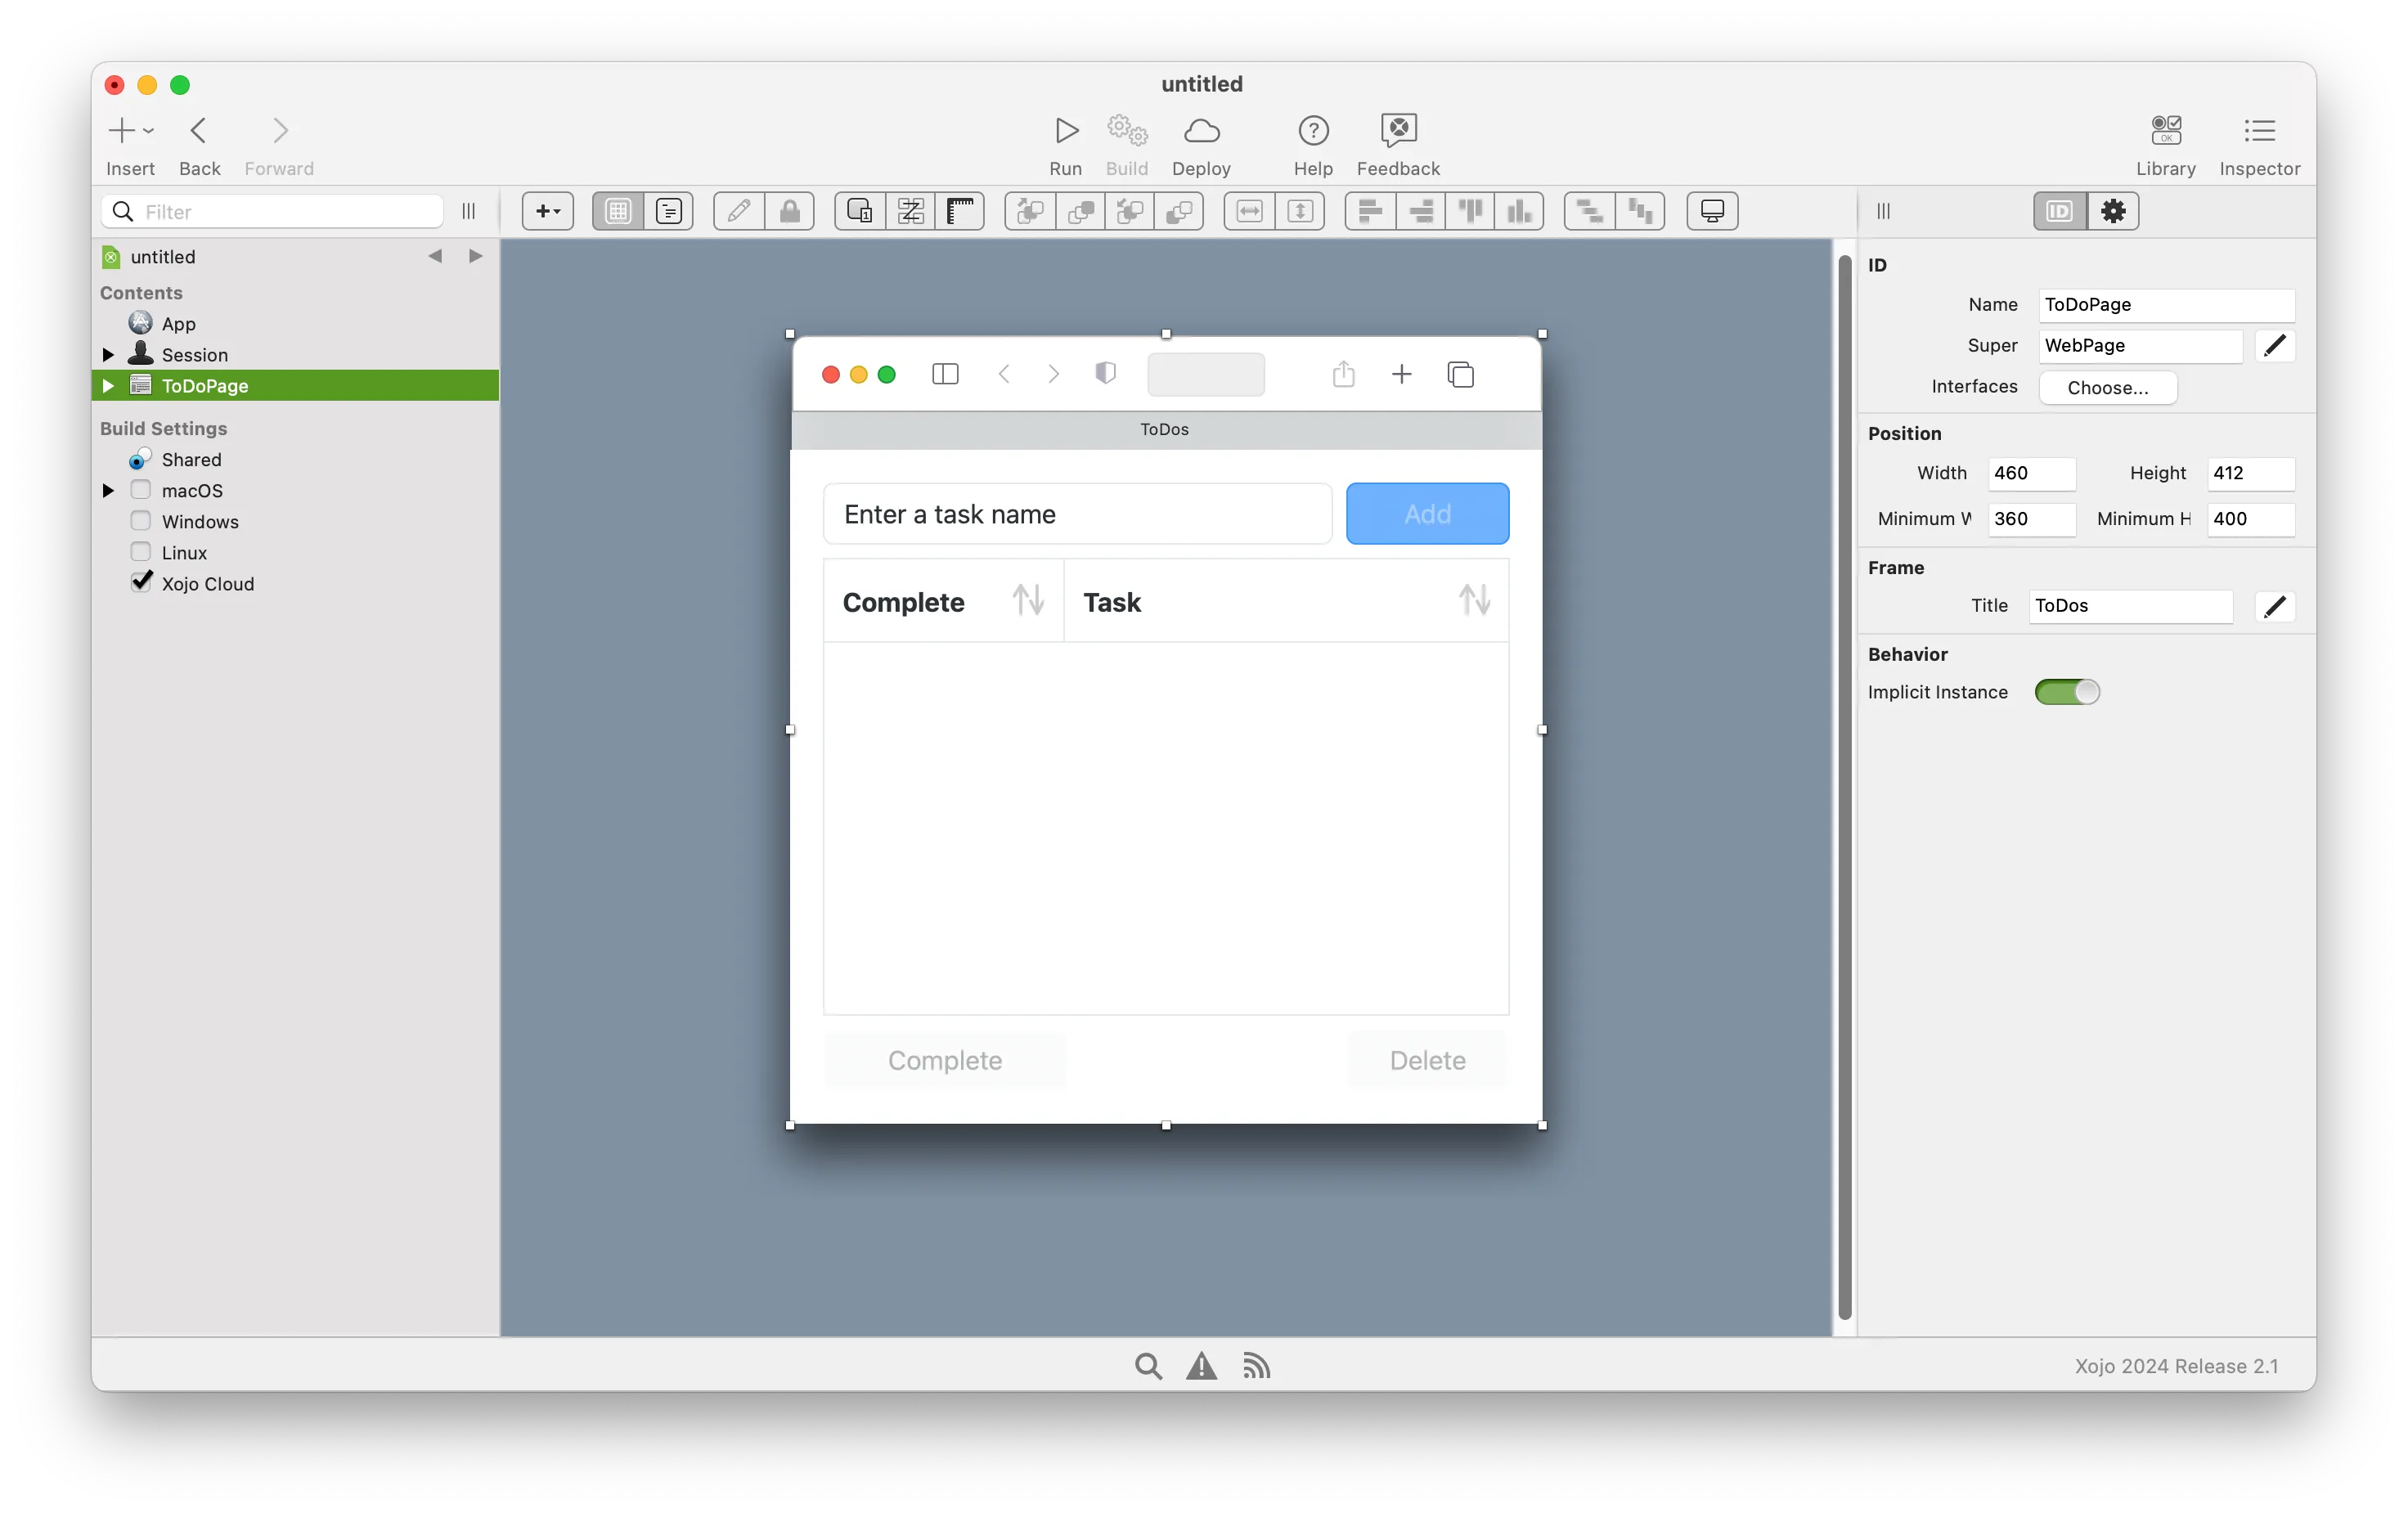2408x1513 pixels.
Task: Expand the Session tree item
Action: (x=110, y=354)
